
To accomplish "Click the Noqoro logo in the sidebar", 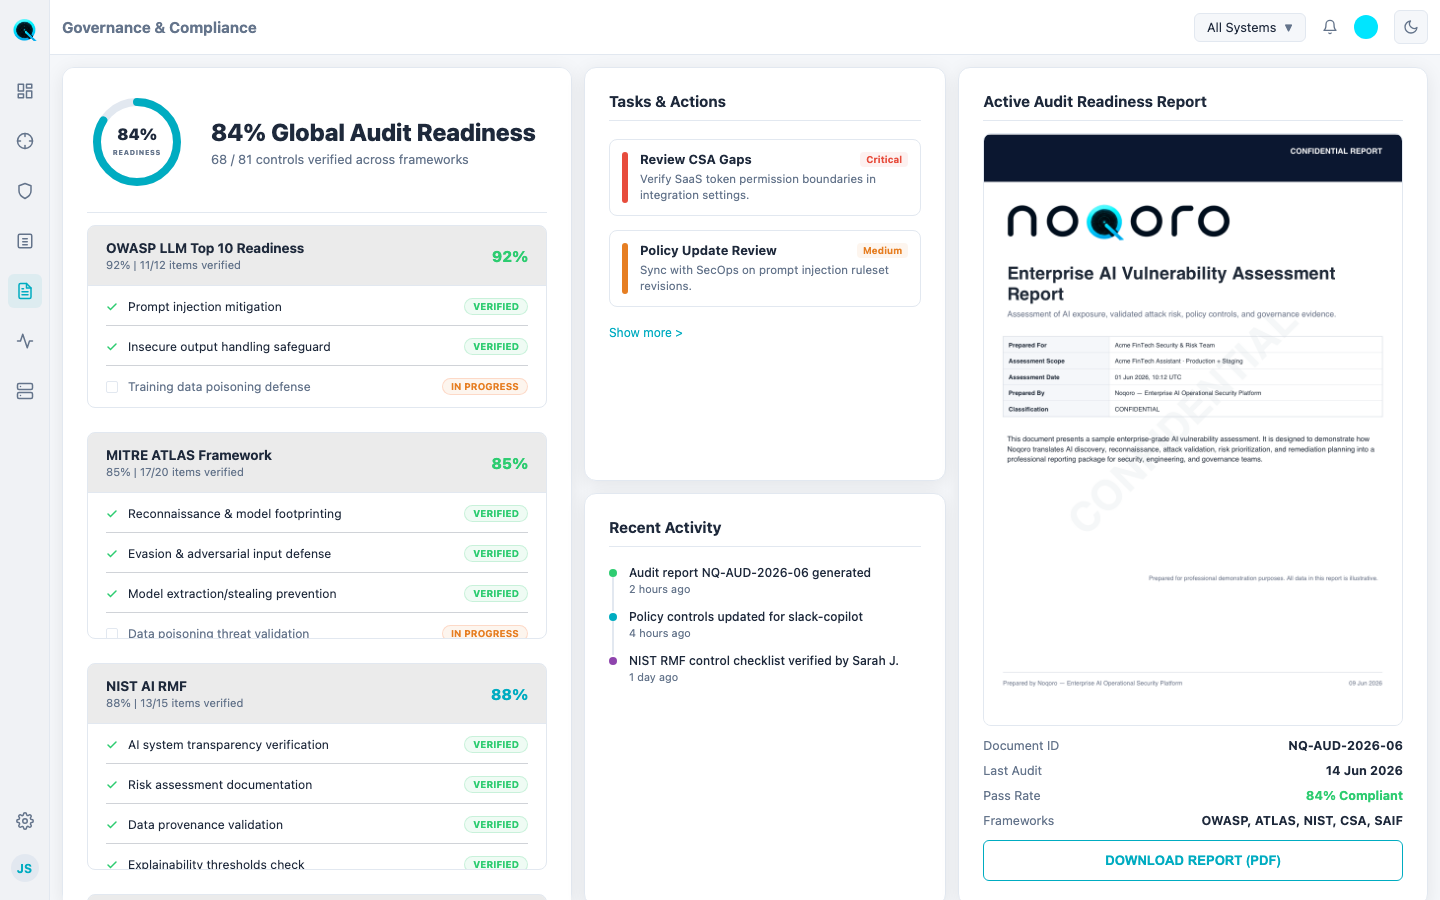I will pyautogui.click(x=25, y=30).
